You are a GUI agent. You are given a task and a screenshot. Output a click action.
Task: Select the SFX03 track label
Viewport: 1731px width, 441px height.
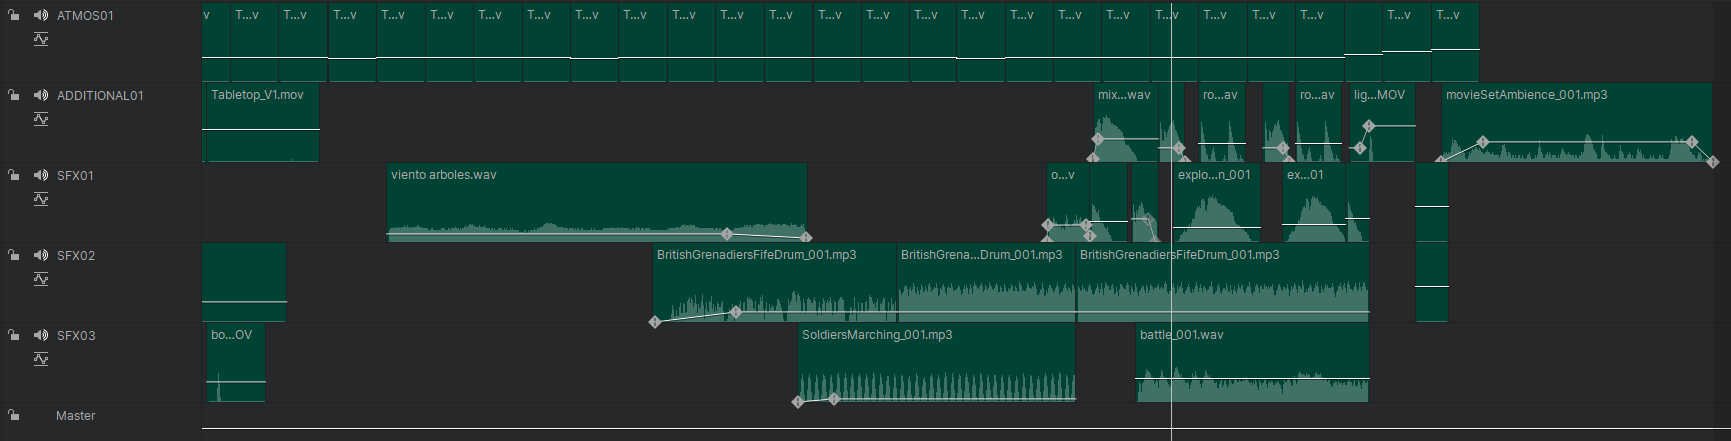(x=76, y=336)
